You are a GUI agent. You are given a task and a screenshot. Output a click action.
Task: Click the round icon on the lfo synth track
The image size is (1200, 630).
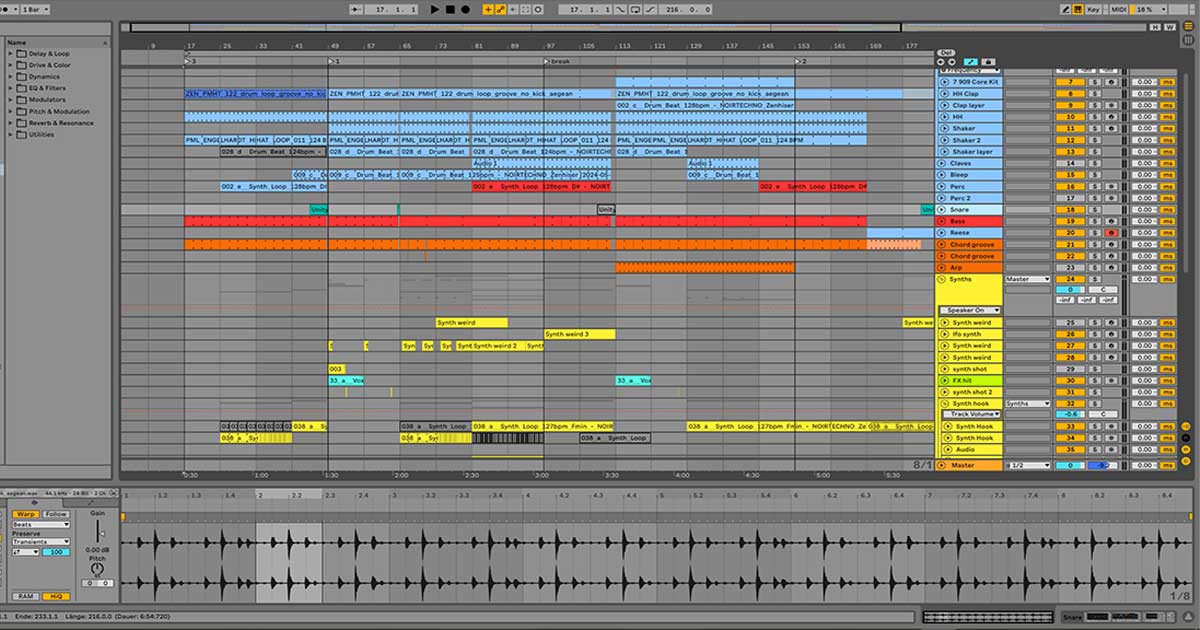pos(942,334)
